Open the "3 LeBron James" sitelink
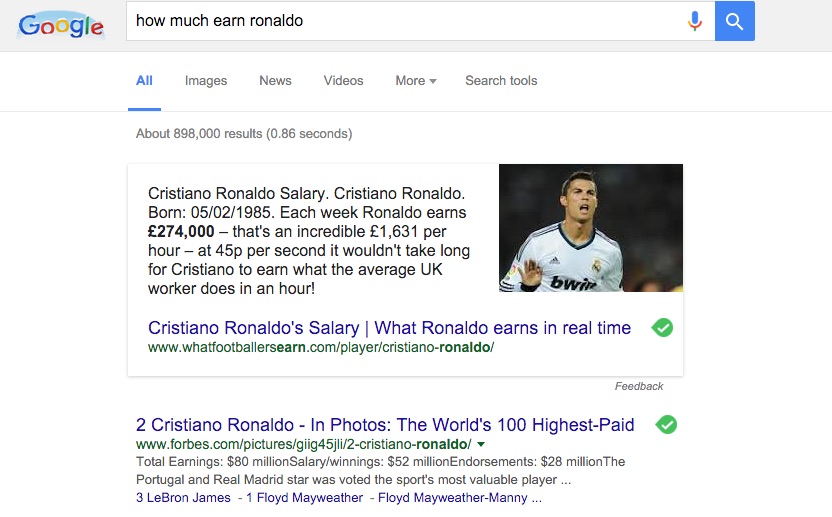Screen dimensions: 832x517 point(183,498)
